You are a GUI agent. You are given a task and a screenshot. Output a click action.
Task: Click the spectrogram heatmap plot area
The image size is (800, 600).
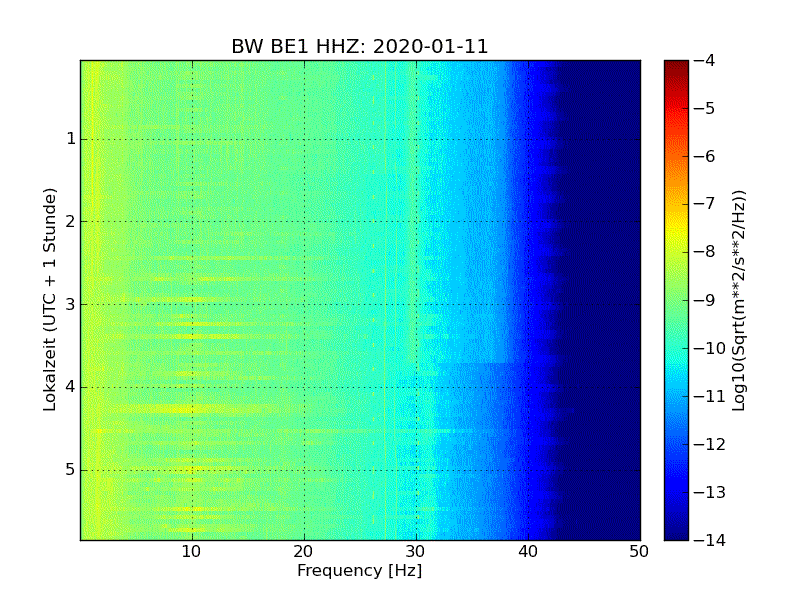point(360,300)
